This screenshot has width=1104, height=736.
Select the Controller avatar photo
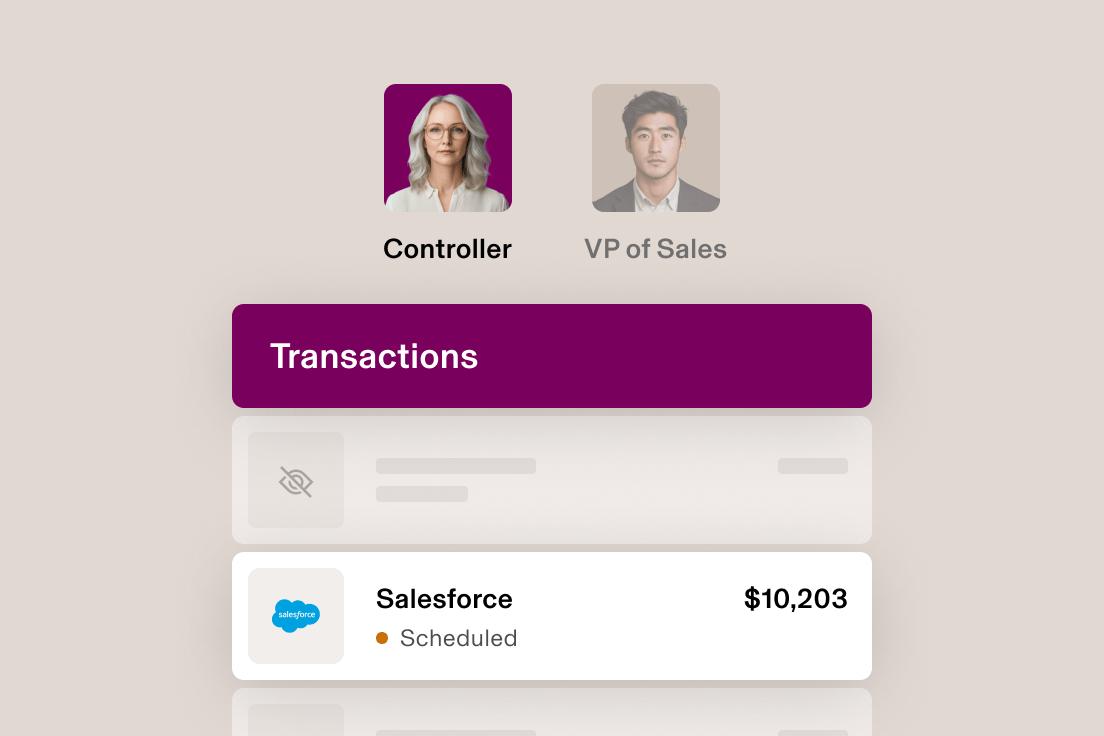[447, 147]
